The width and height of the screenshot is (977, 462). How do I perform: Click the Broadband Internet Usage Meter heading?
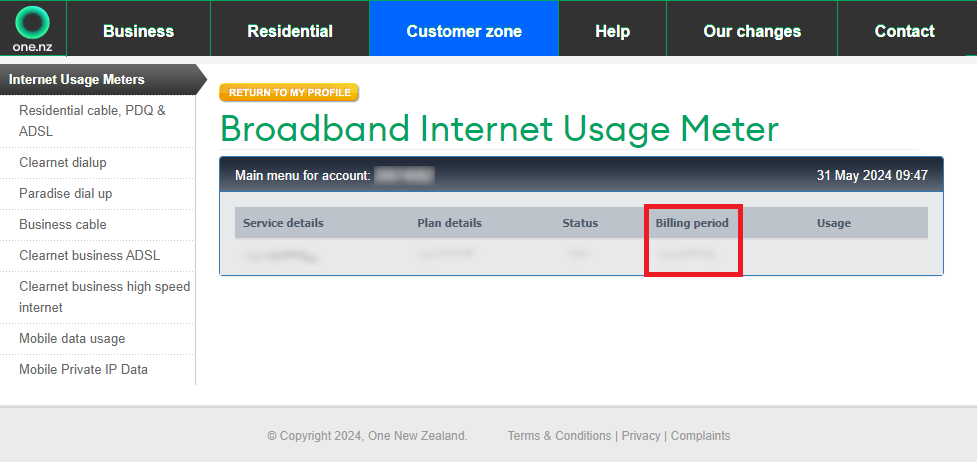pyautogui.click(x=499, y=129)
